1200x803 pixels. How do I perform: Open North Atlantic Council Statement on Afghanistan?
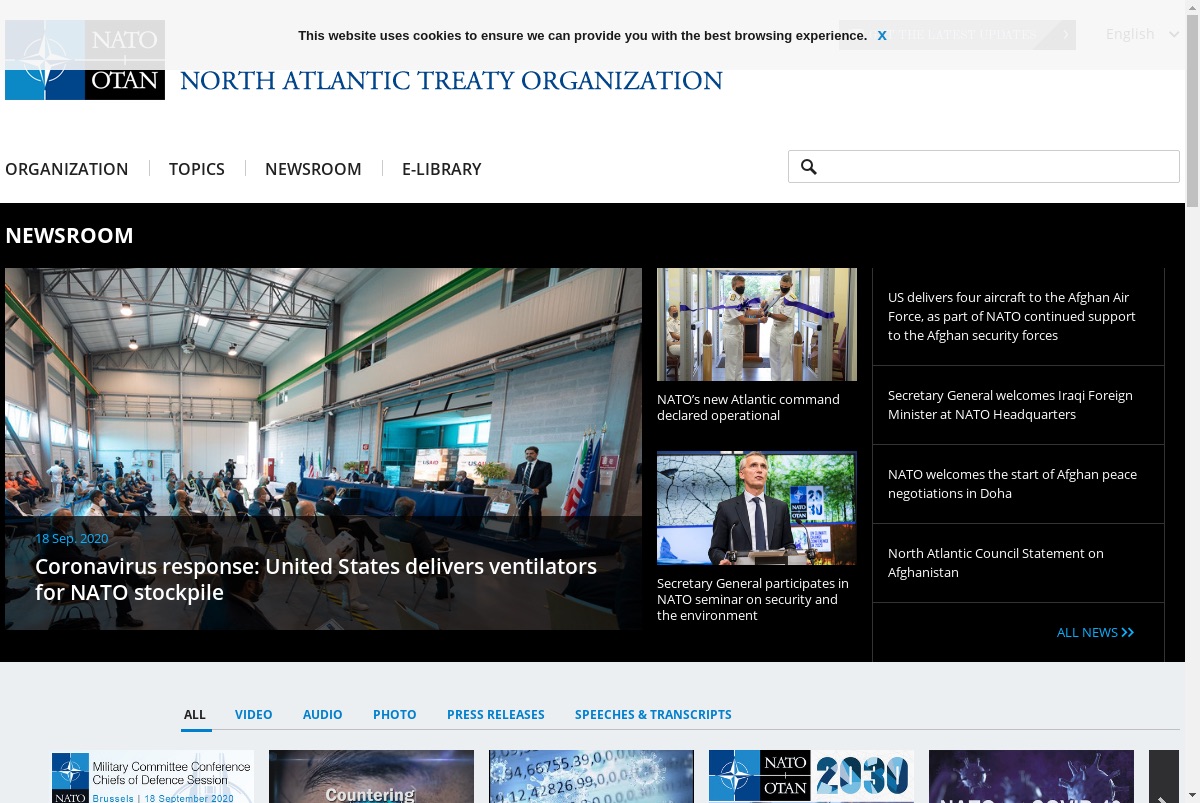point(996,563)
